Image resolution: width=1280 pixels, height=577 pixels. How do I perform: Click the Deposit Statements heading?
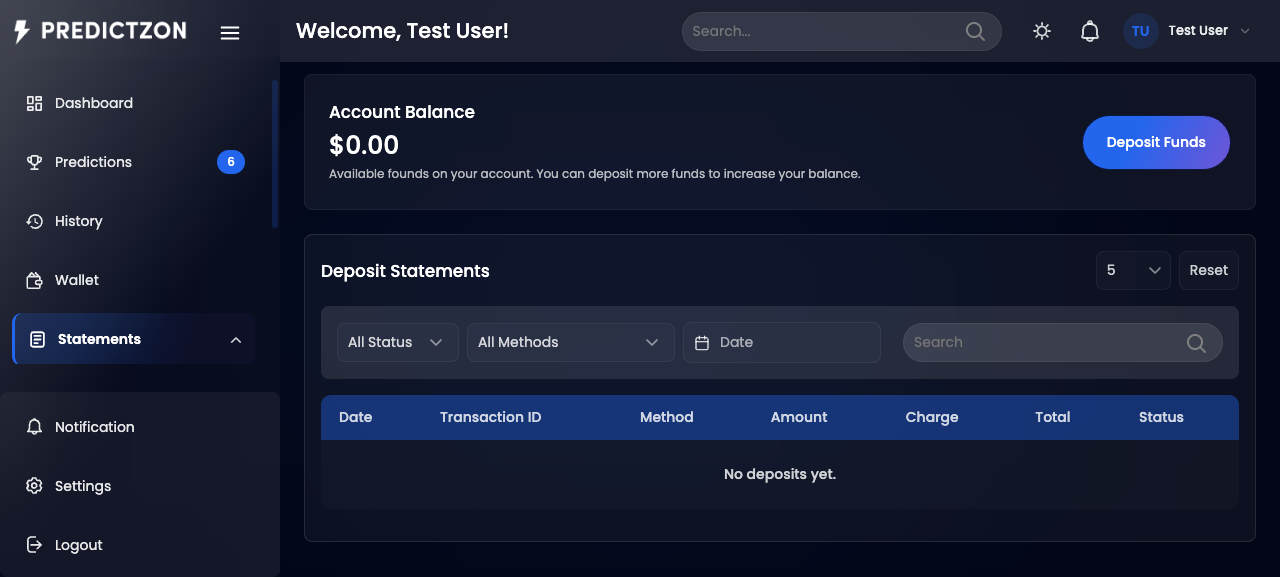[405, 271]
